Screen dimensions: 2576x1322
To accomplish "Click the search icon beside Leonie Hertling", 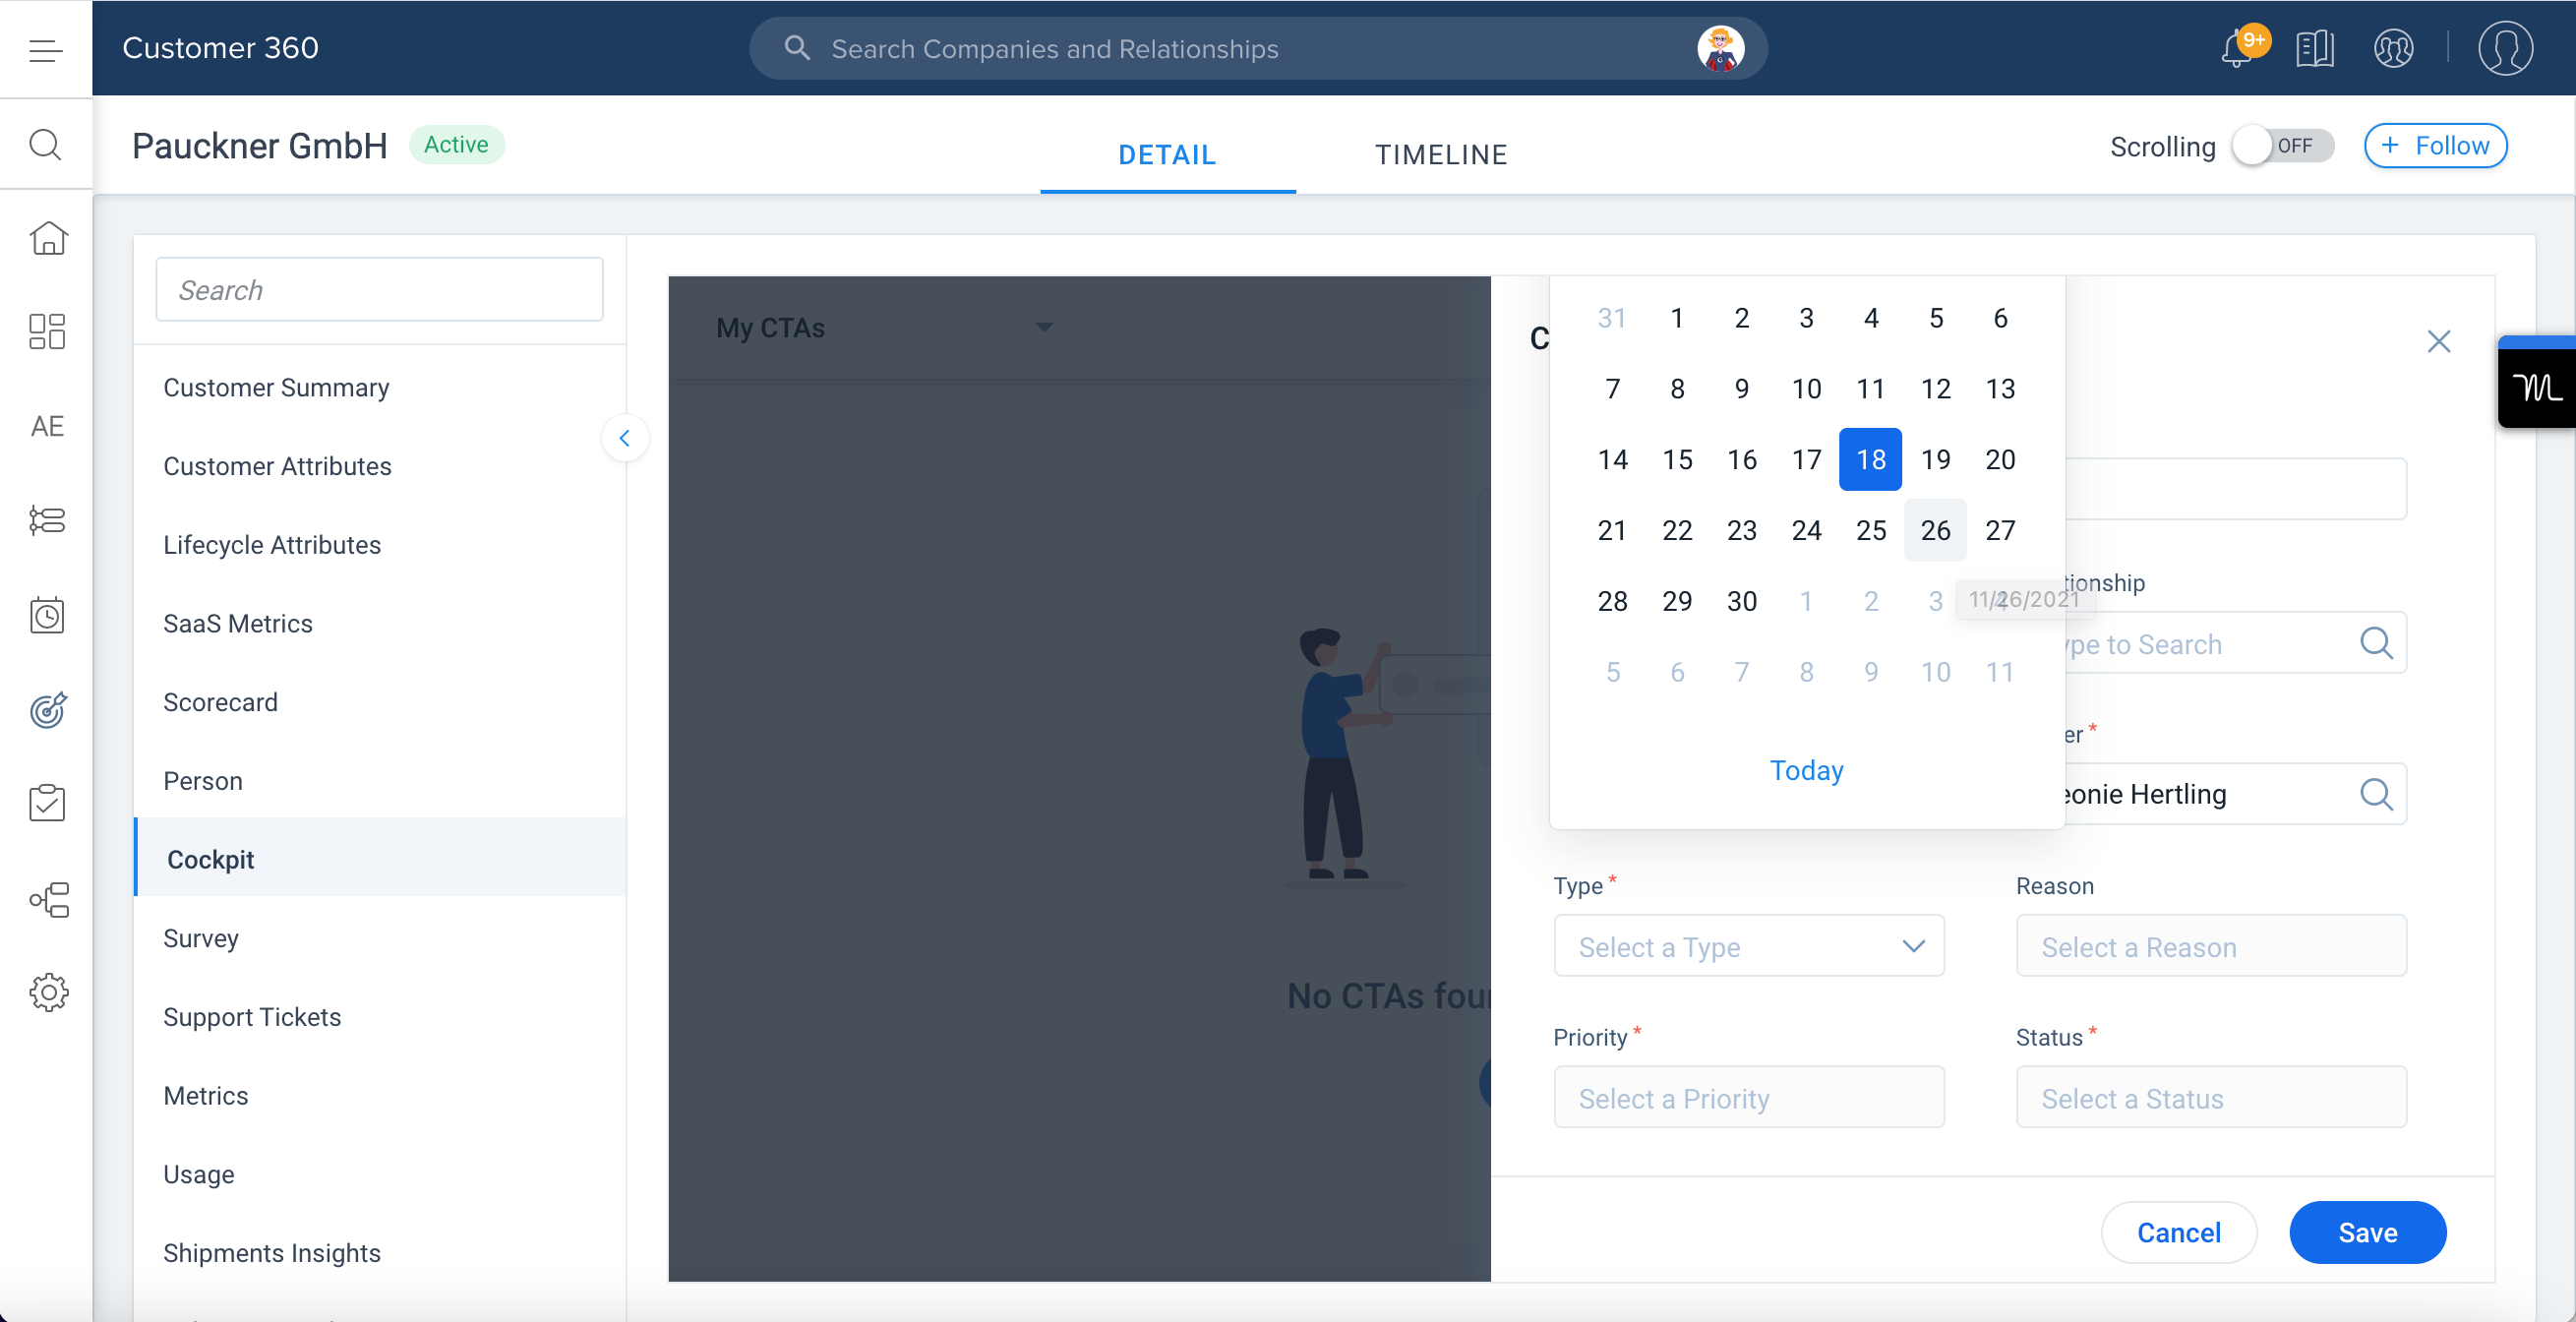I will 2376,794.
